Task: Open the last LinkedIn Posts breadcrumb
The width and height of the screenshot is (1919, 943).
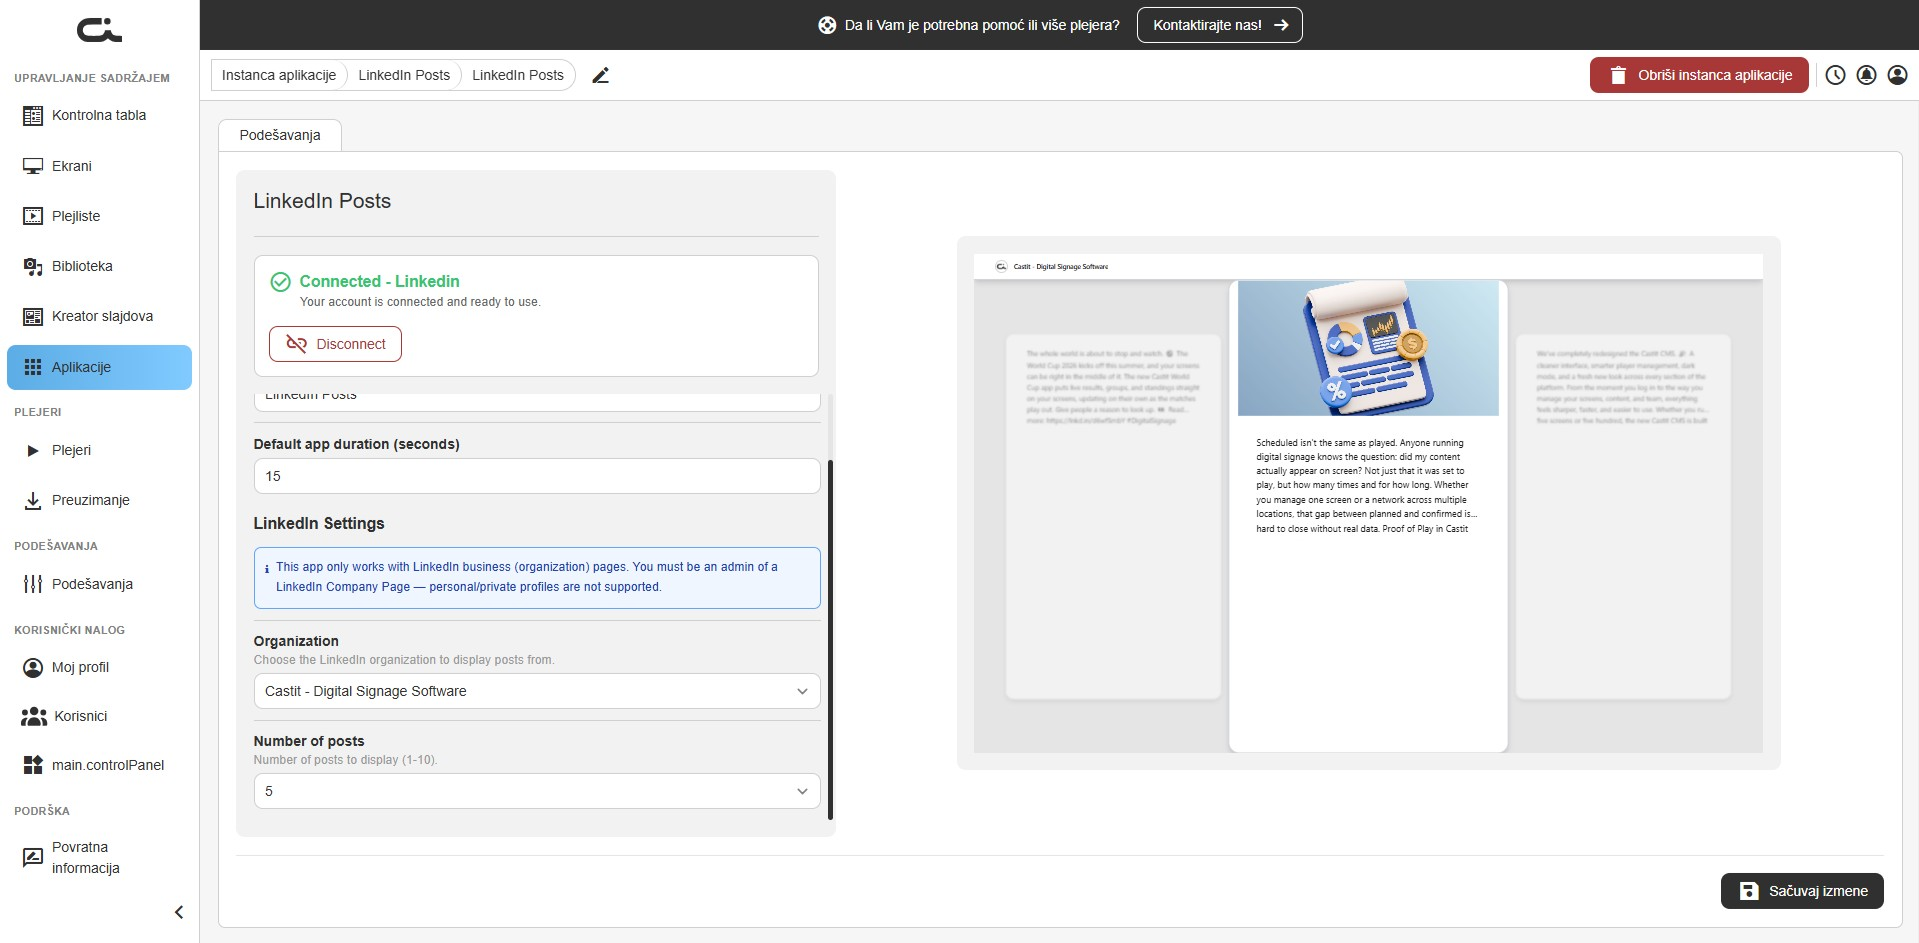Action: pyautogui.click(x=518, y=75)
